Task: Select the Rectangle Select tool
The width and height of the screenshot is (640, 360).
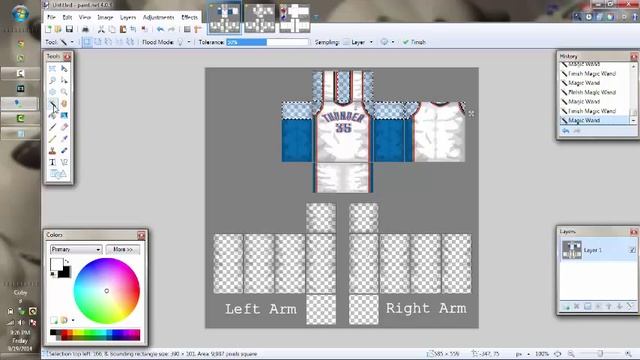Action: [53, 69]
